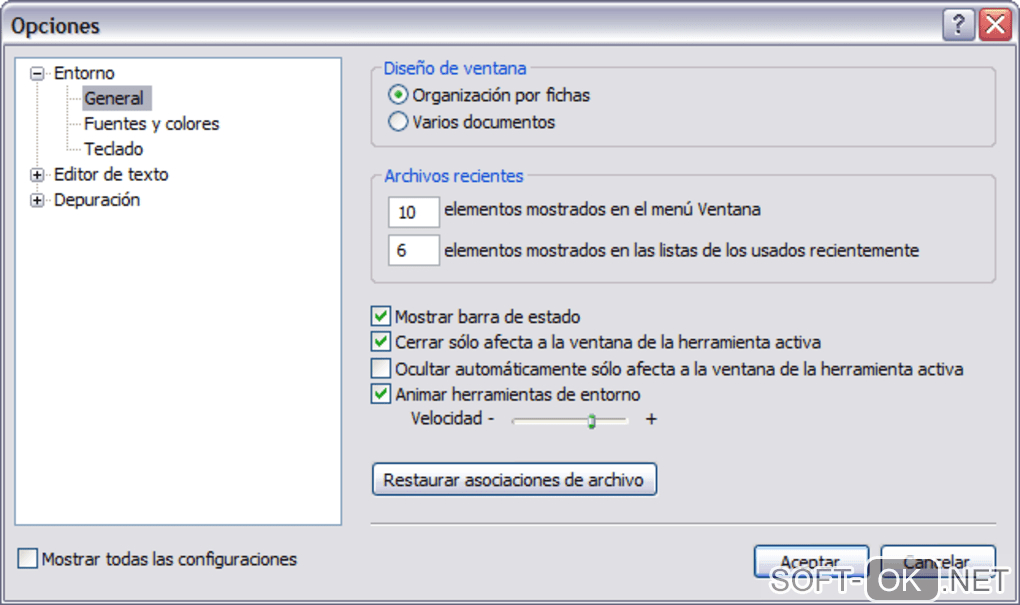Uncheck Cerrar sólo afecta a ventana activa
Image resolution: width=1020 pixels, height=605 pixels.
pos(381,342)
